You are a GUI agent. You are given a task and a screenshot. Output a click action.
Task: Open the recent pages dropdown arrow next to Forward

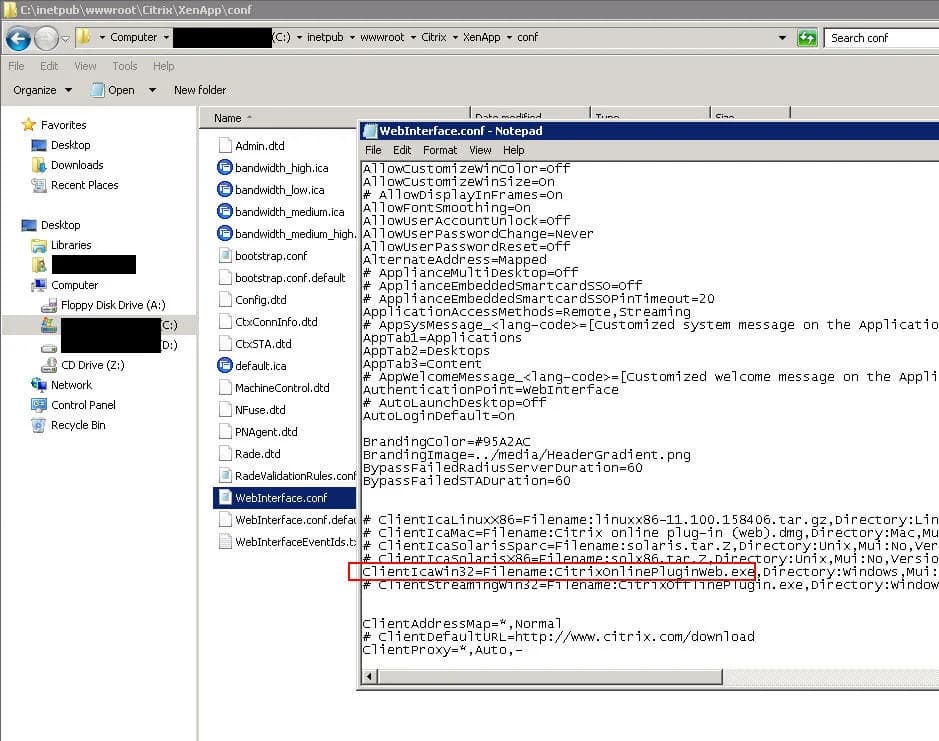point(65,38)
